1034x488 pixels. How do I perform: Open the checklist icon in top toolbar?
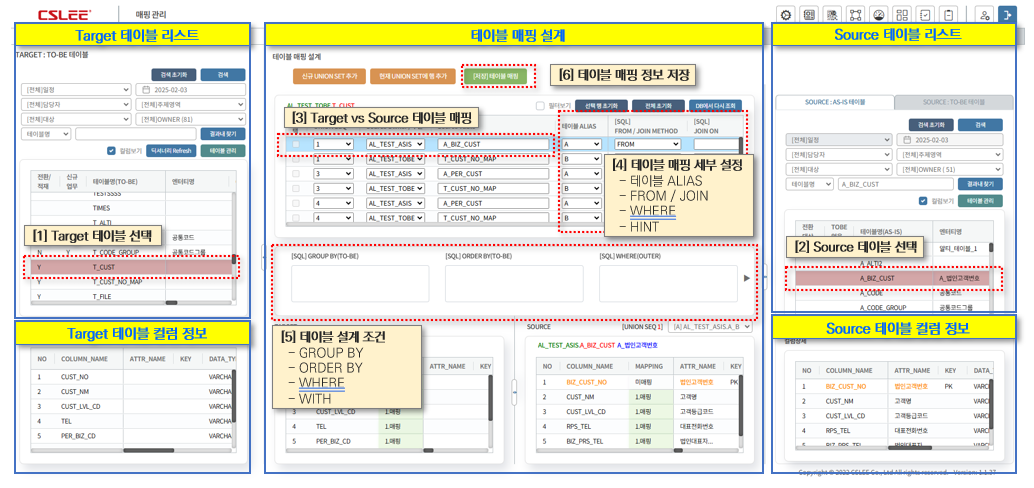[924, 15]
